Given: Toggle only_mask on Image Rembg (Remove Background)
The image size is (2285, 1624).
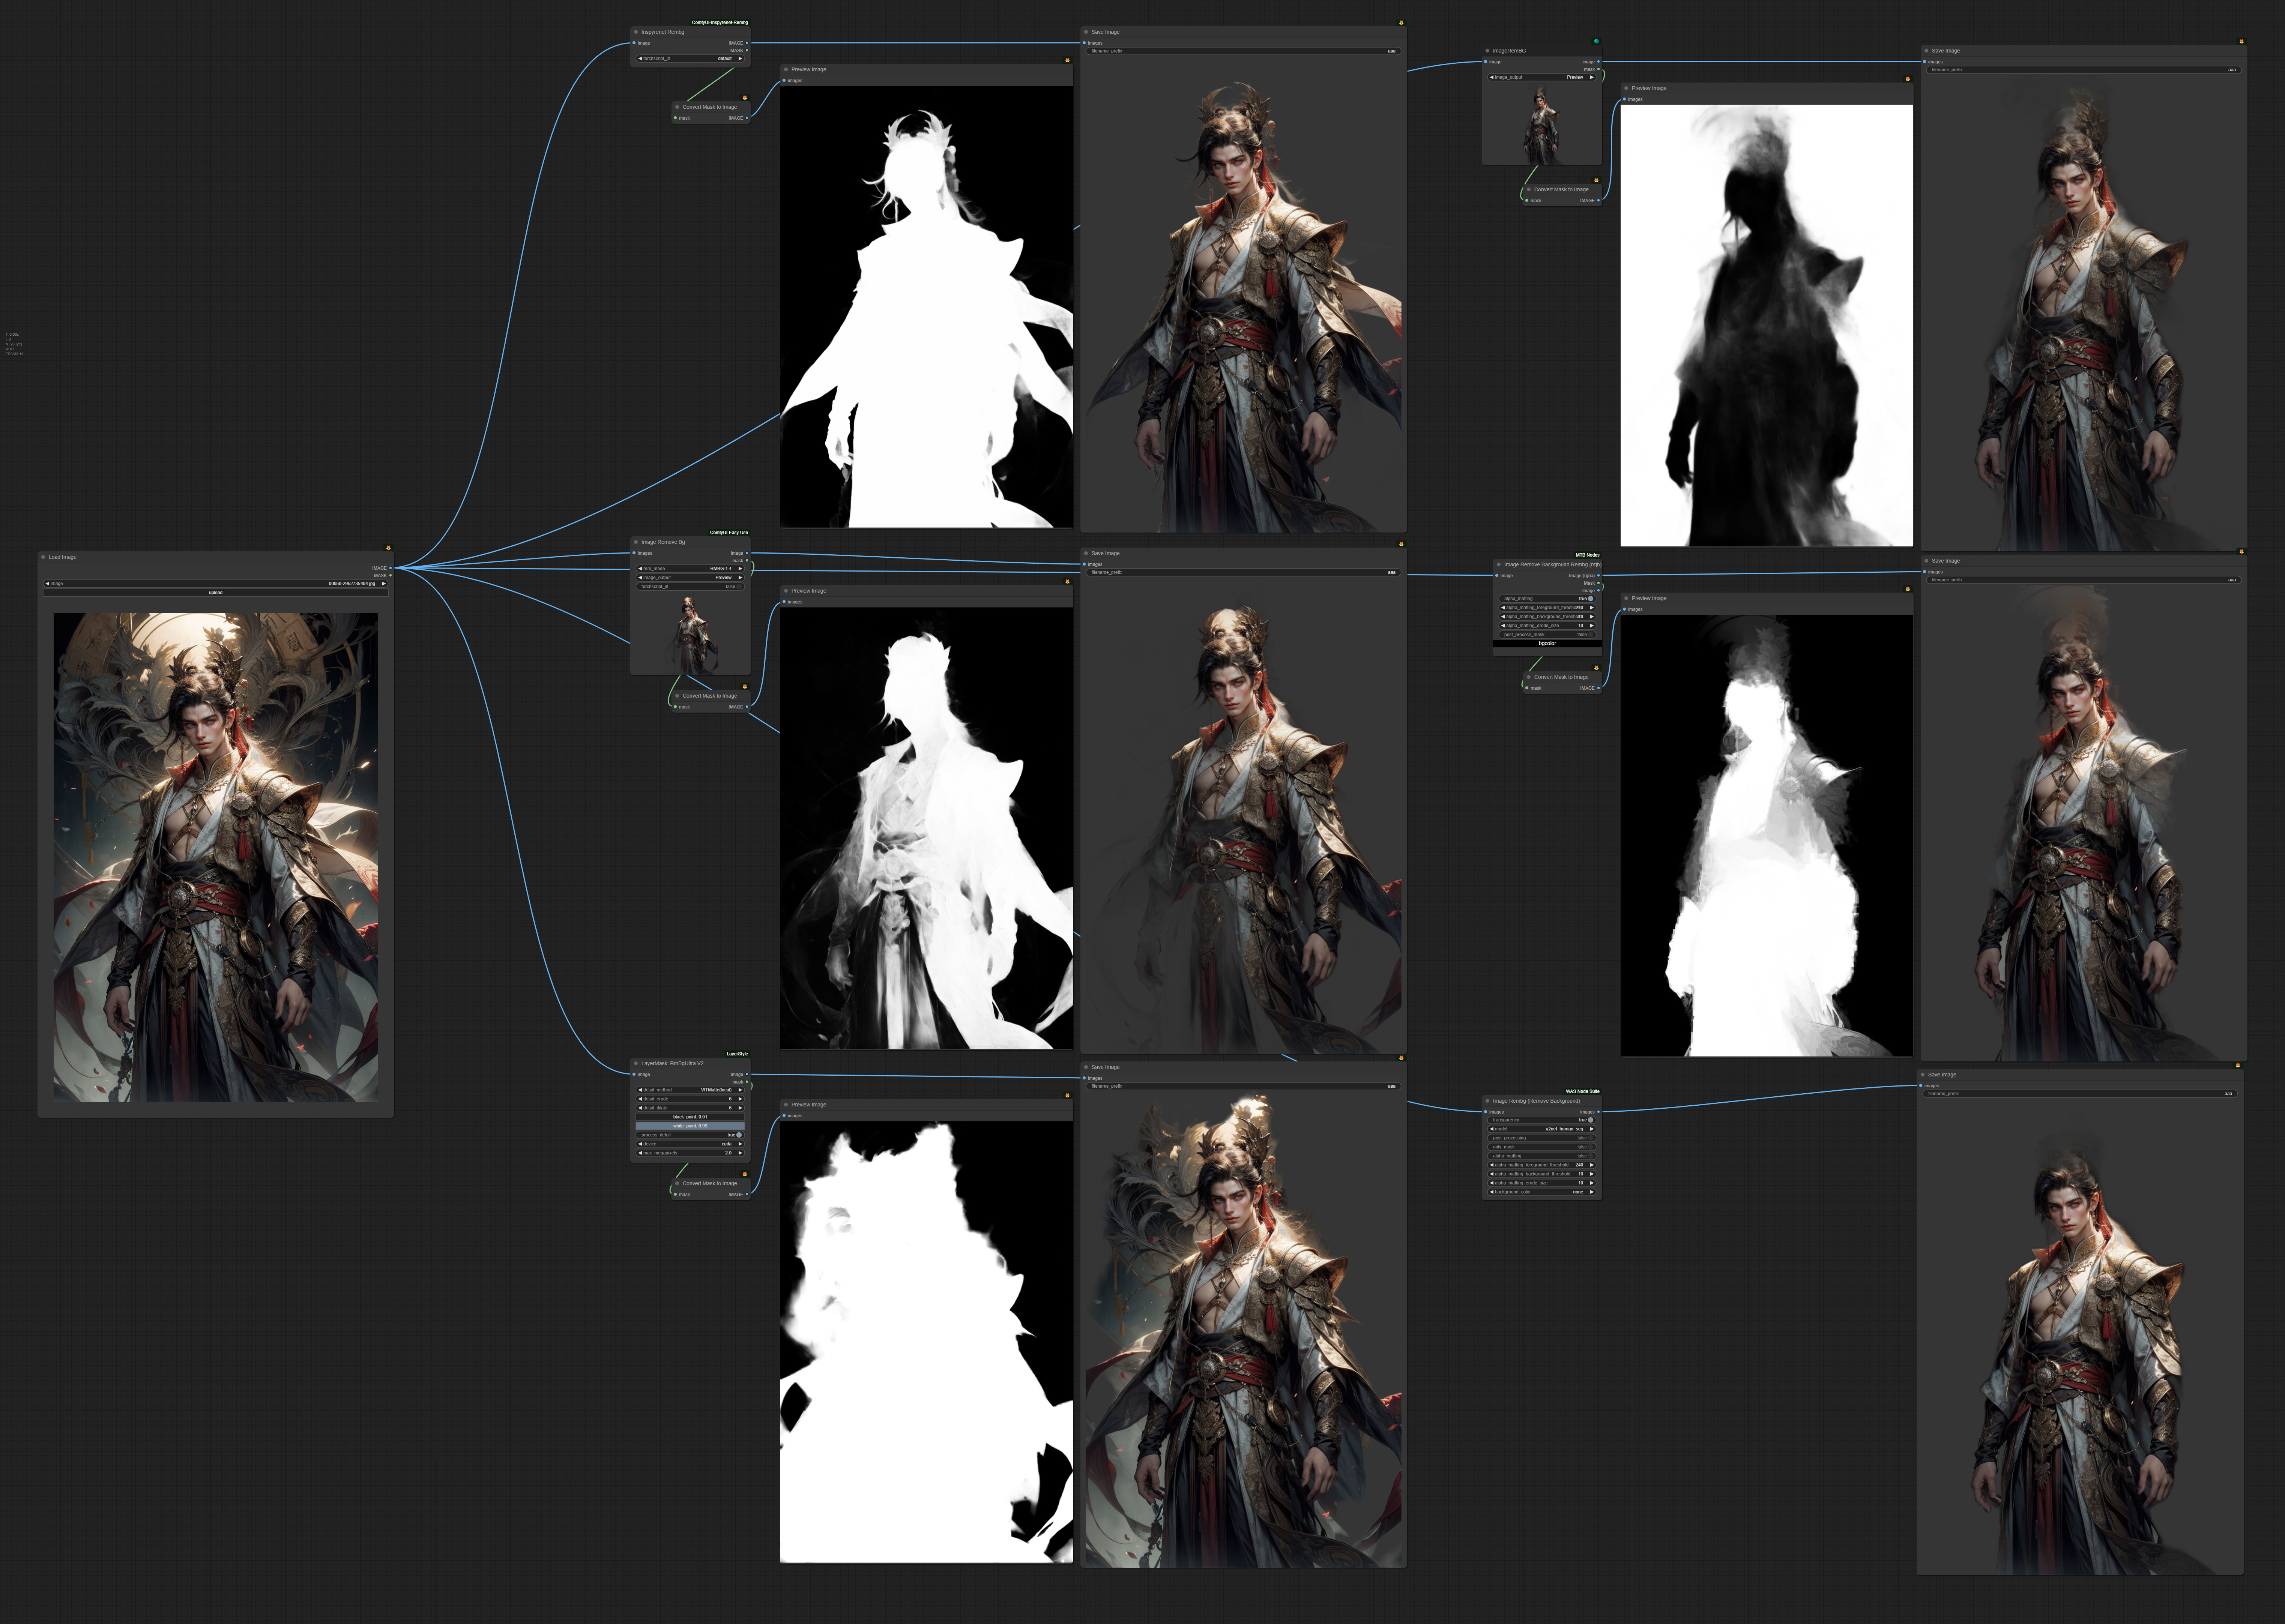Looking at the screenshot, I should (1542, 1147).
